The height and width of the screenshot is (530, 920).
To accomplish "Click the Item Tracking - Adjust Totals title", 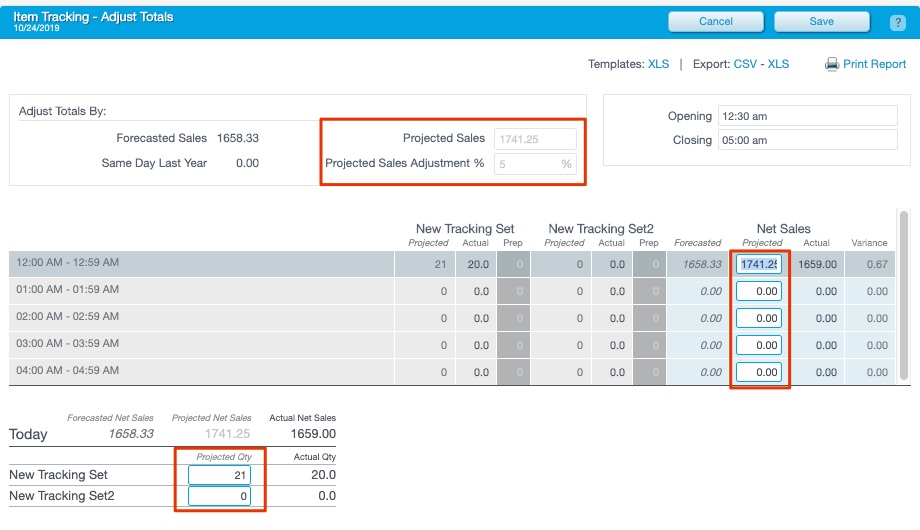I will [93, 16].
